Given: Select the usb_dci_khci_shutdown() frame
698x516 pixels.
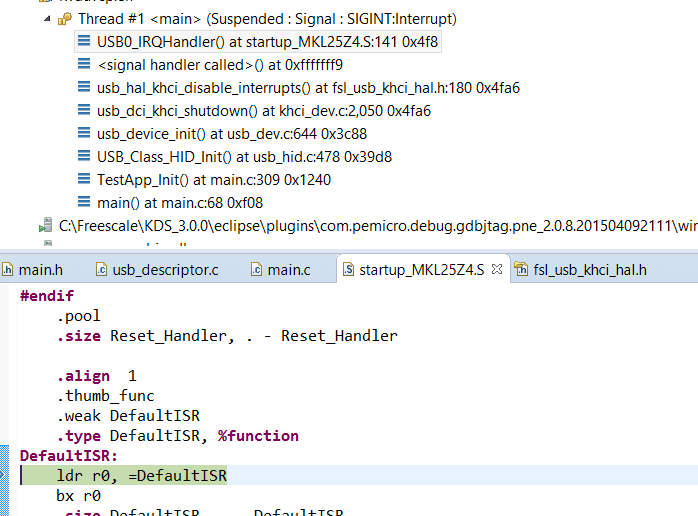Looking at the screenshot, I should [x=264, y=111].
